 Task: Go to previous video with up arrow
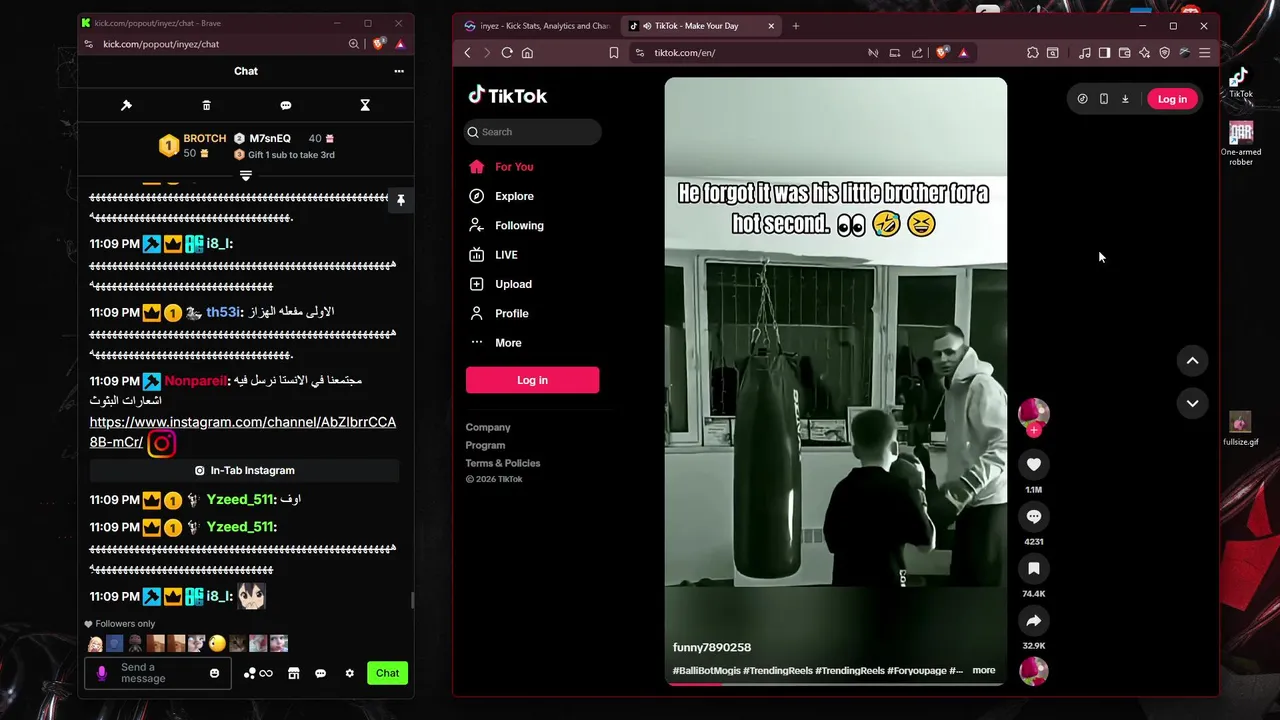tap(1192, 361)
